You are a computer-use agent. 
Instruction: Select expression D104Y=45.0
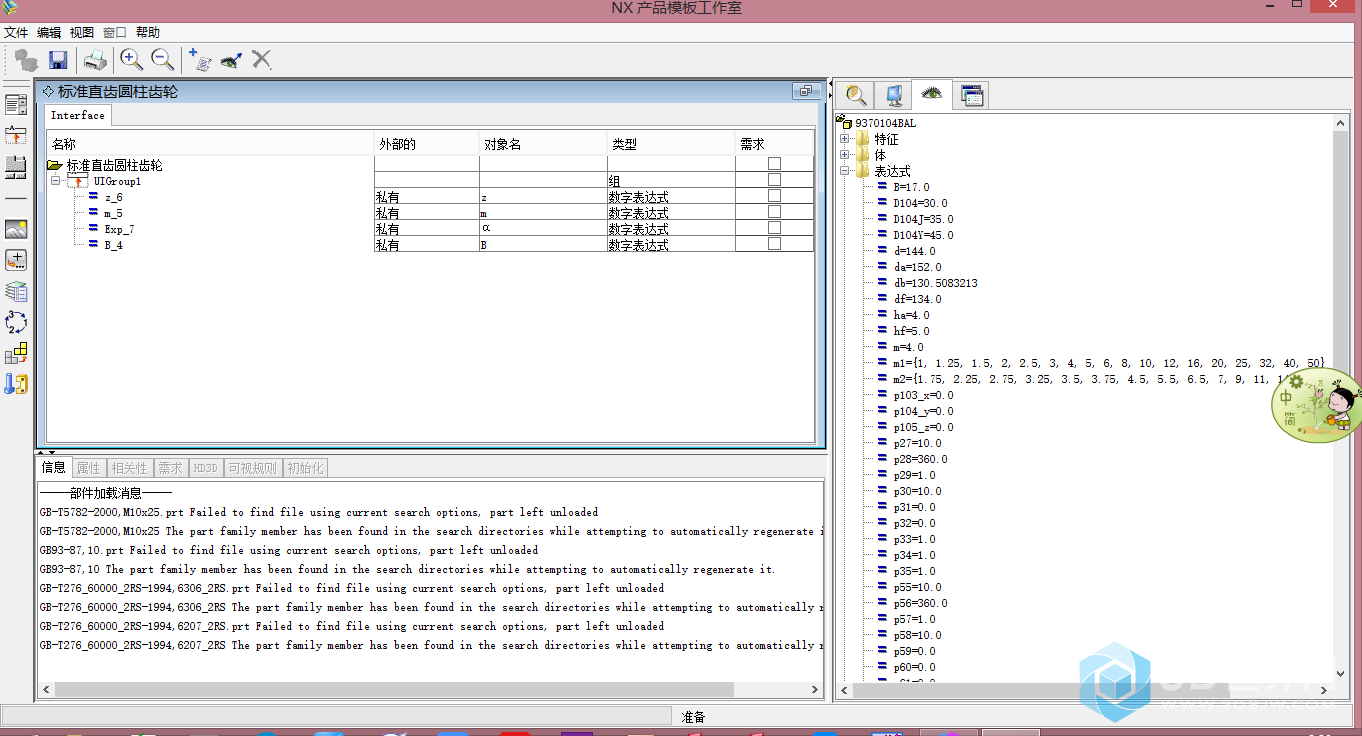pos(923,235)
